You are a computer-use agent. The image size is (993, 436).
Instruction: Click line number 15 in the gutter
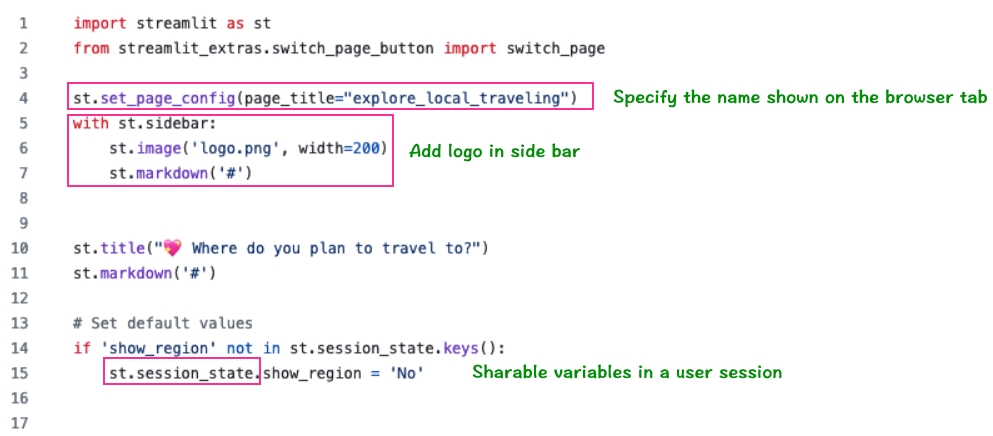pos(23,373)
